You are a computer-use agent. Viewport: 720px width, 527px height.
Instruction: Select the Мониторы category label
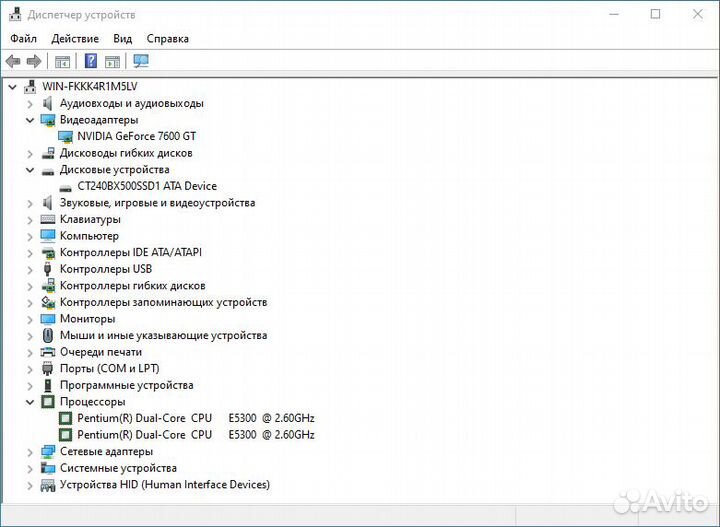pos(87,319)
